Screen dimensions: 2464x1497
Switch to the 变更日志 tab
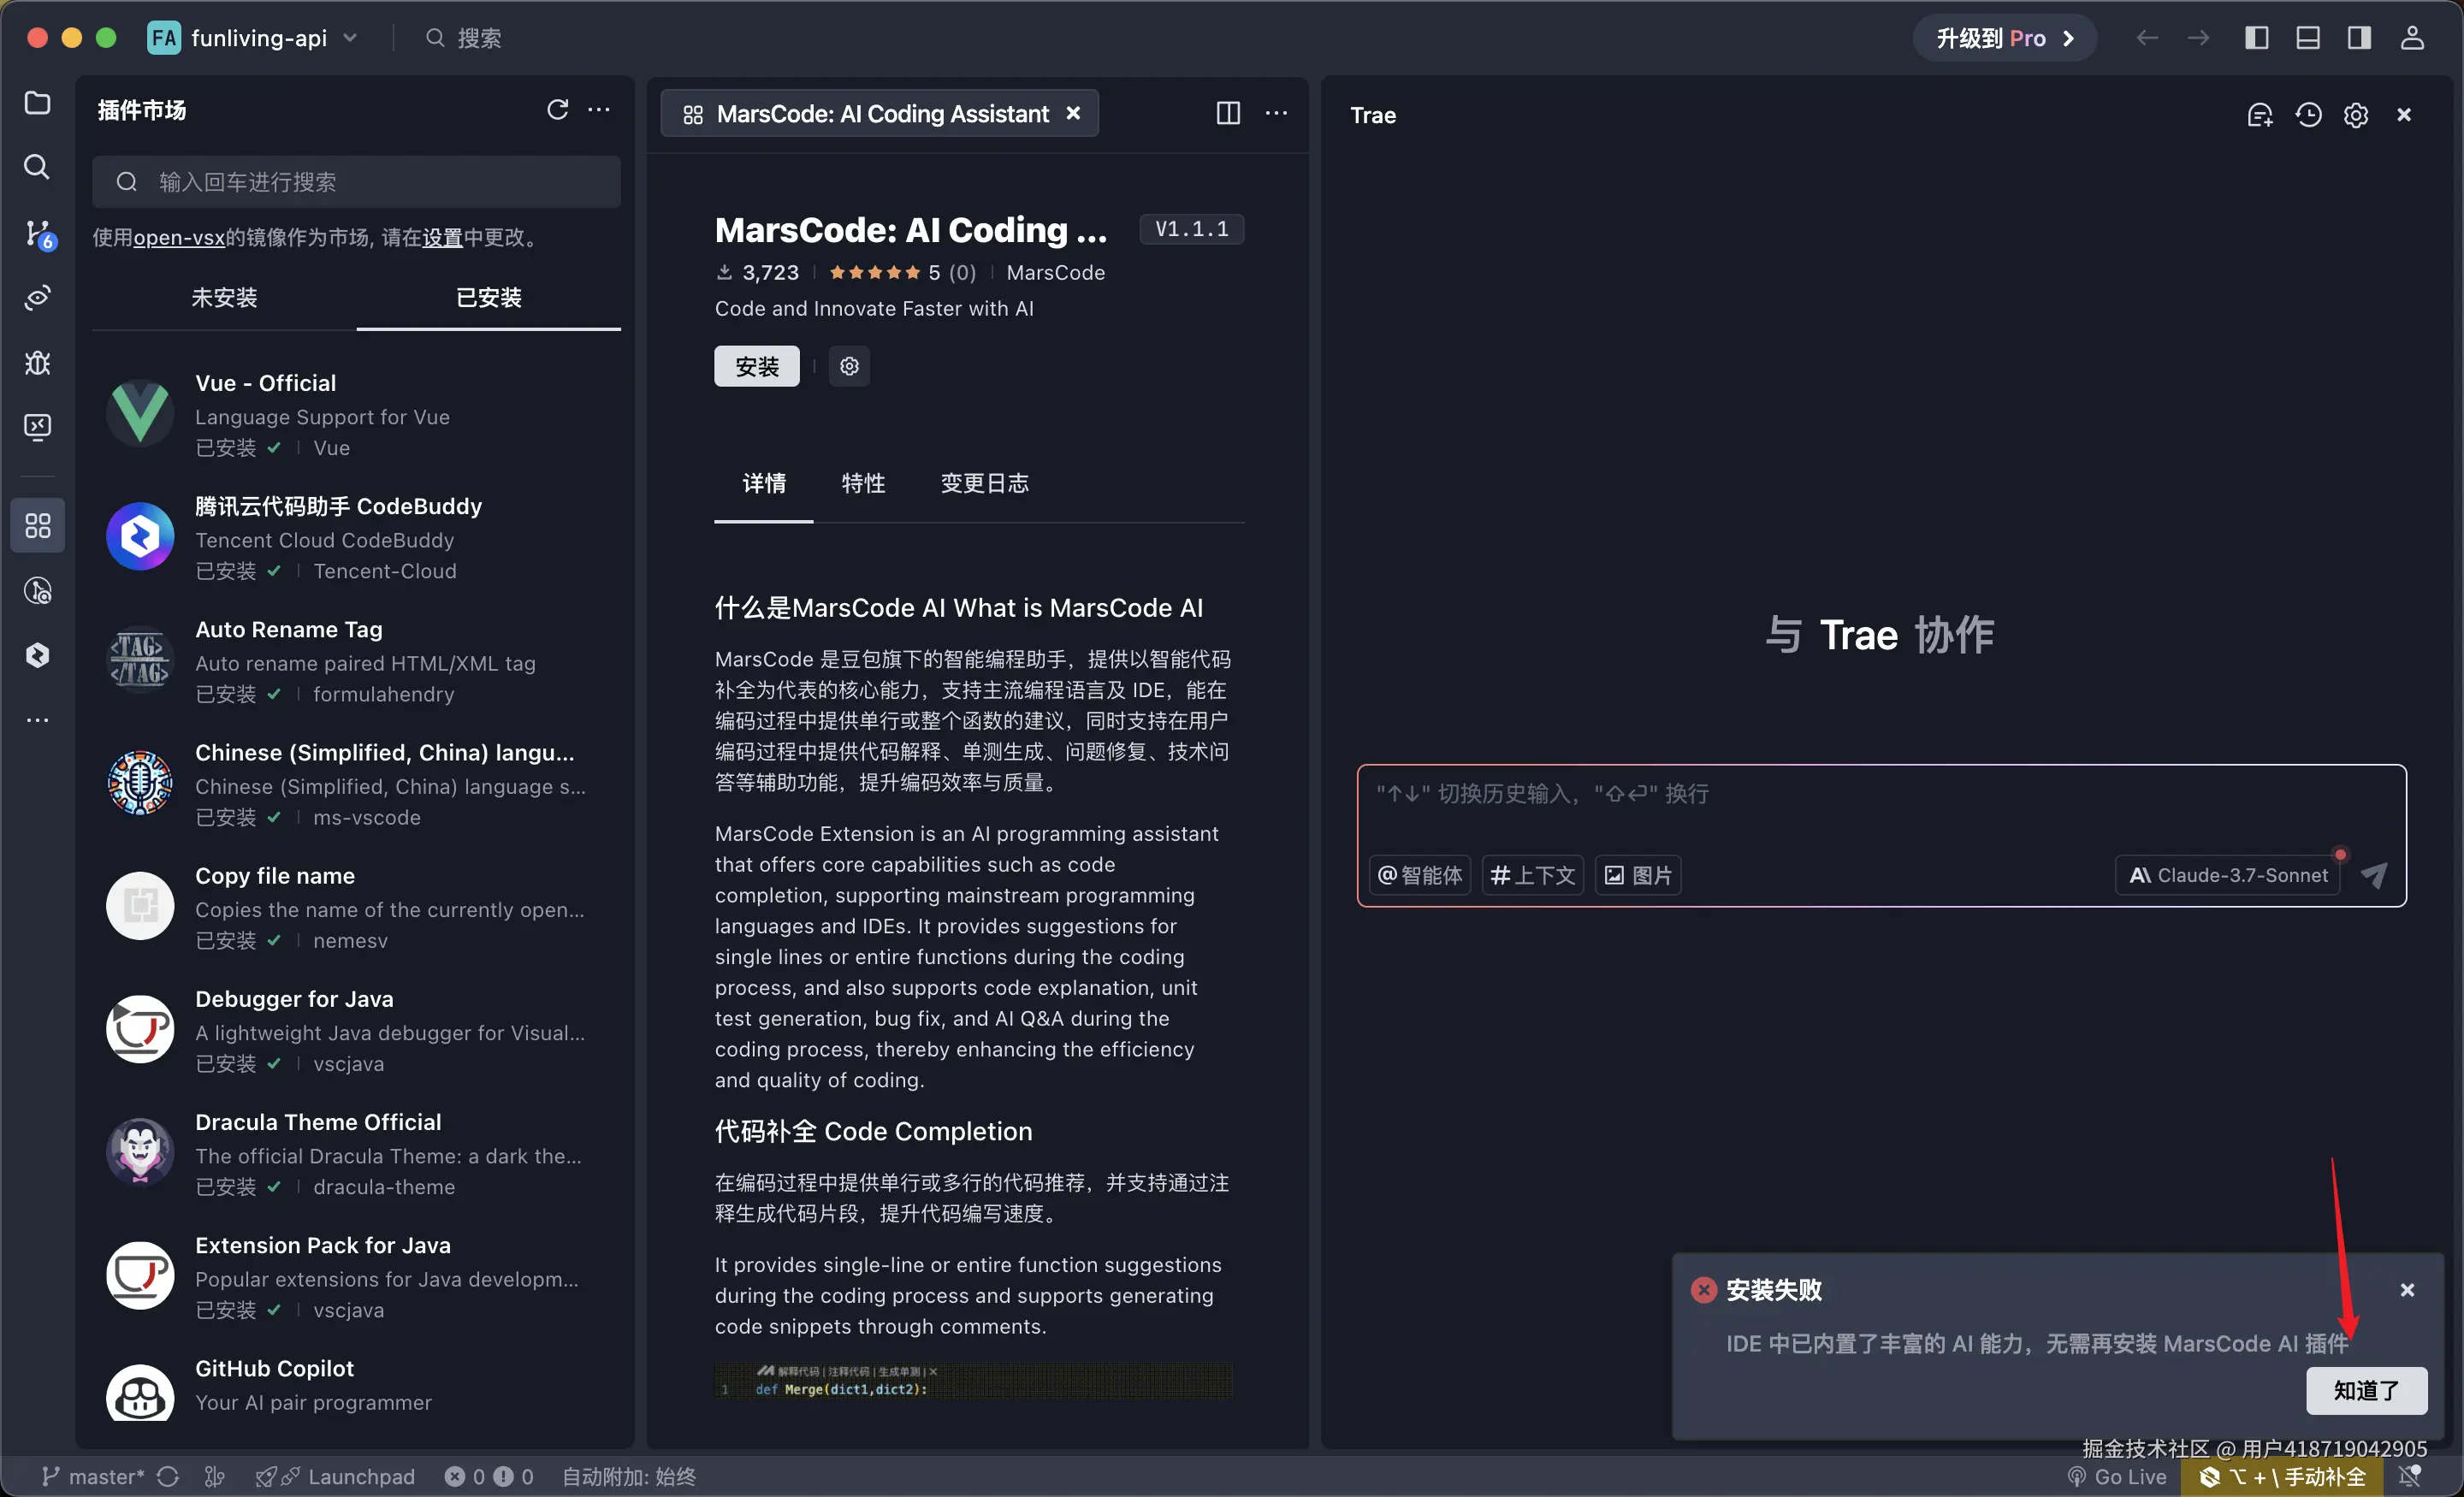coord(984,483)
